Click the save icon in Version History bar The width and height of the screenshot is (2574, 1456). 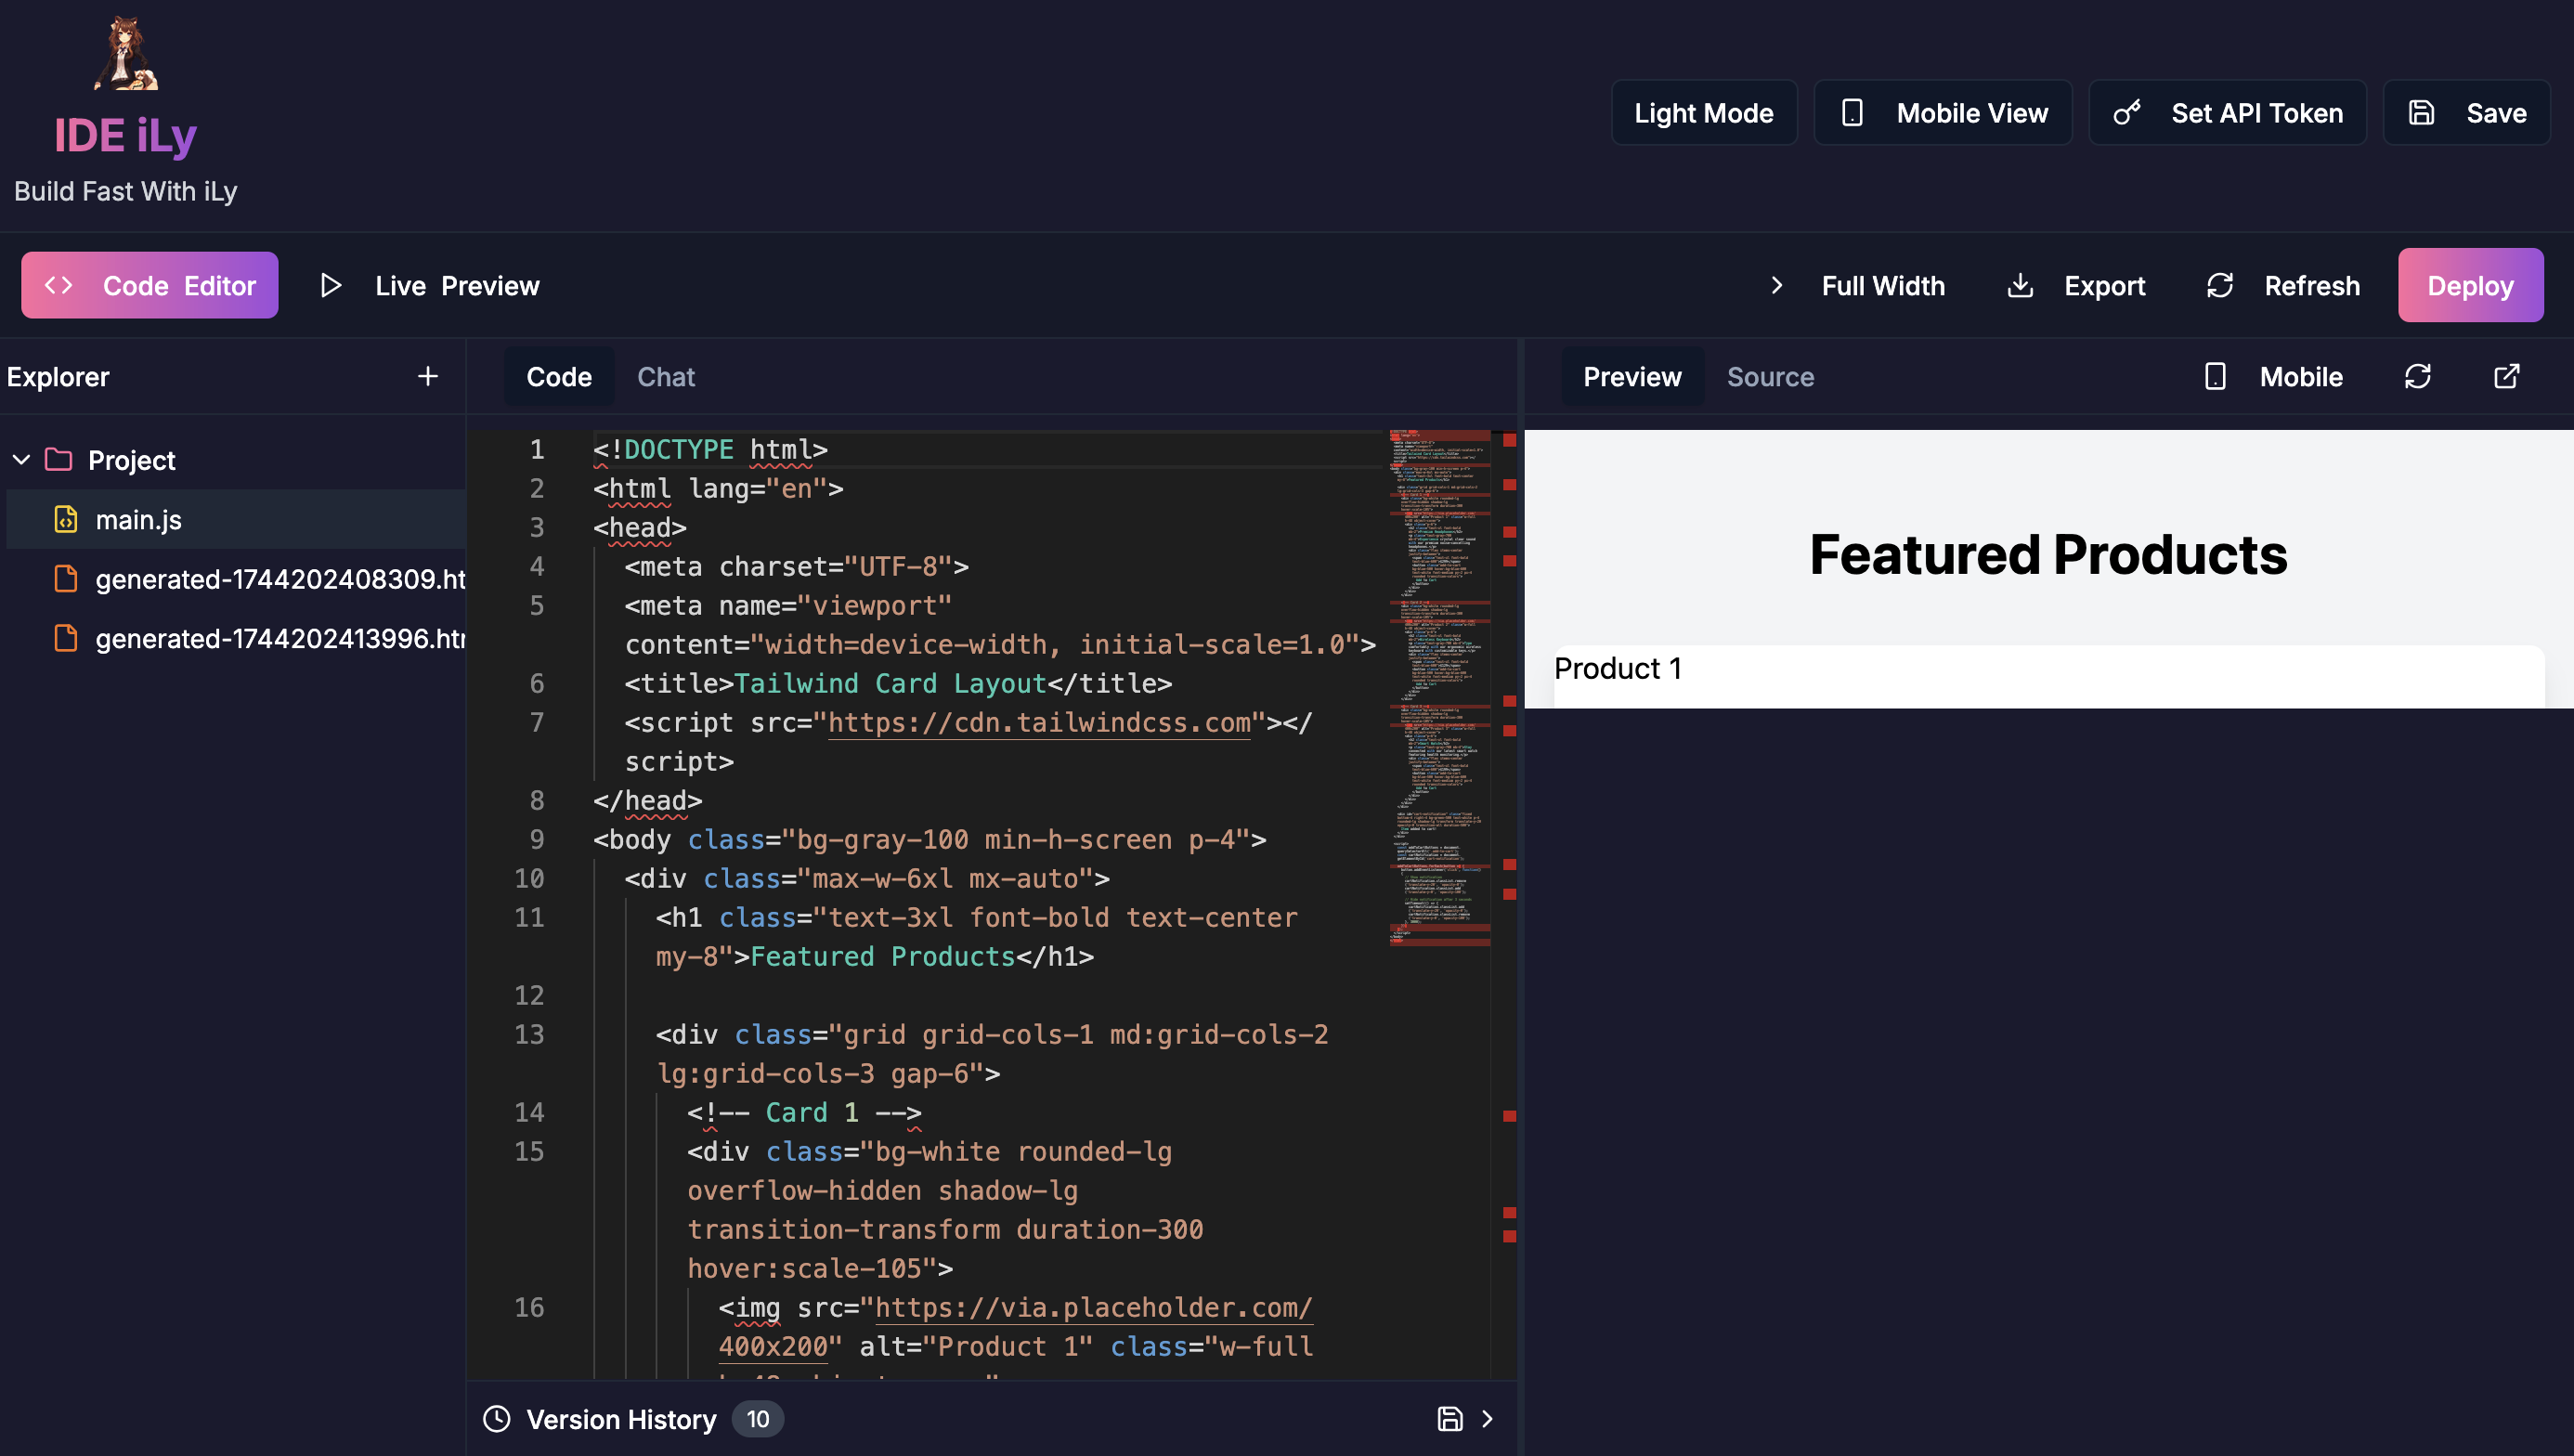1449,1418
